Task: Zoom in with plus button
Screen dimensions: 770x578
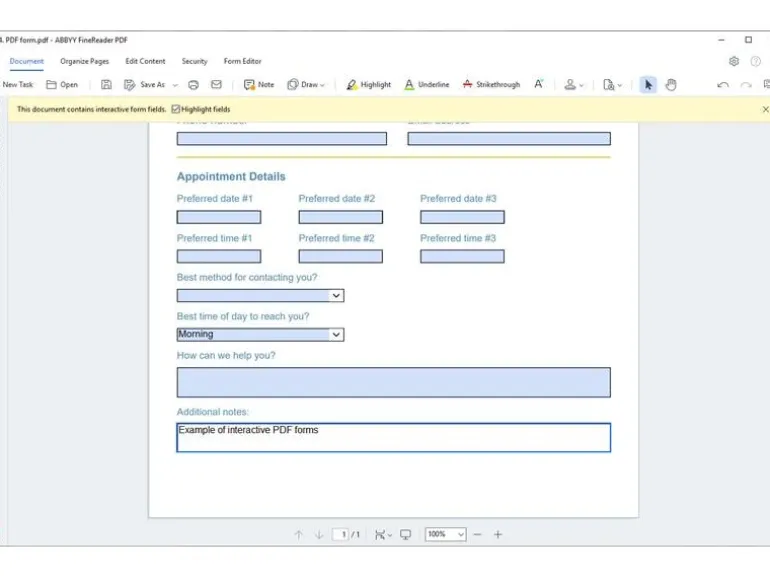Action: pos(498,534)
